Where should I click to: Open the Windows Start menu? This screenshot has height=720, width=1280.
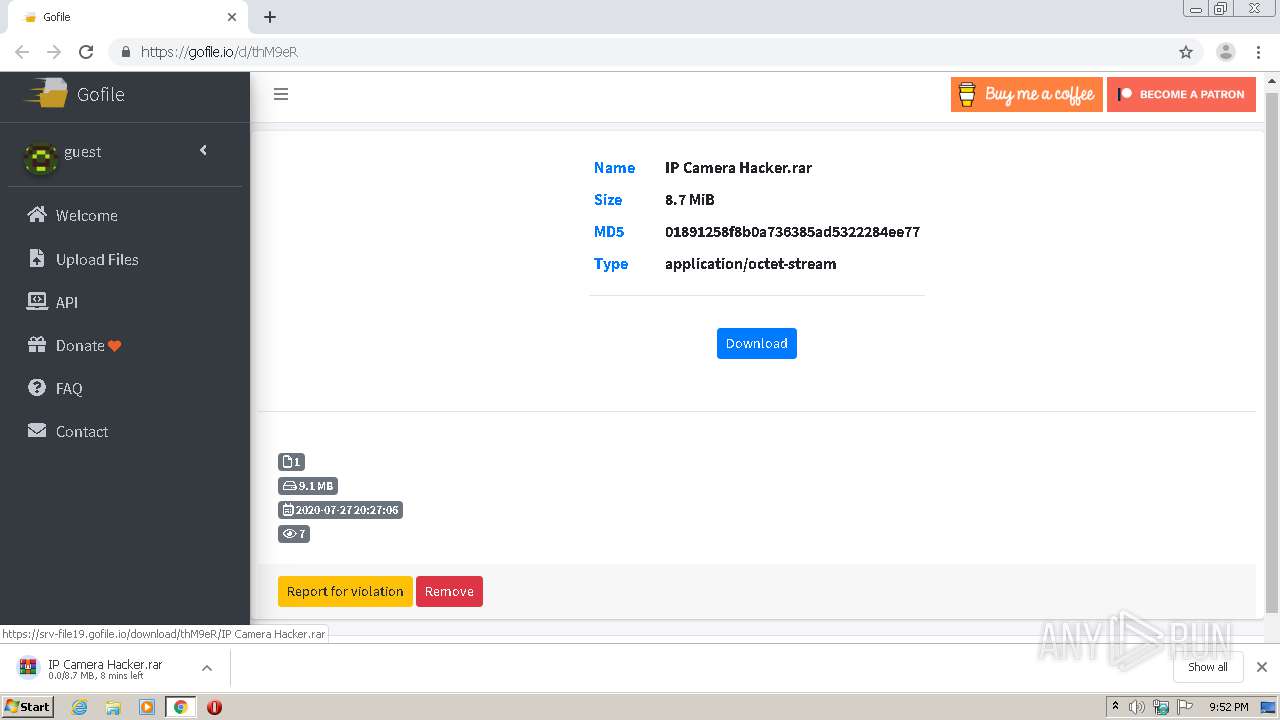pos(28,706)
